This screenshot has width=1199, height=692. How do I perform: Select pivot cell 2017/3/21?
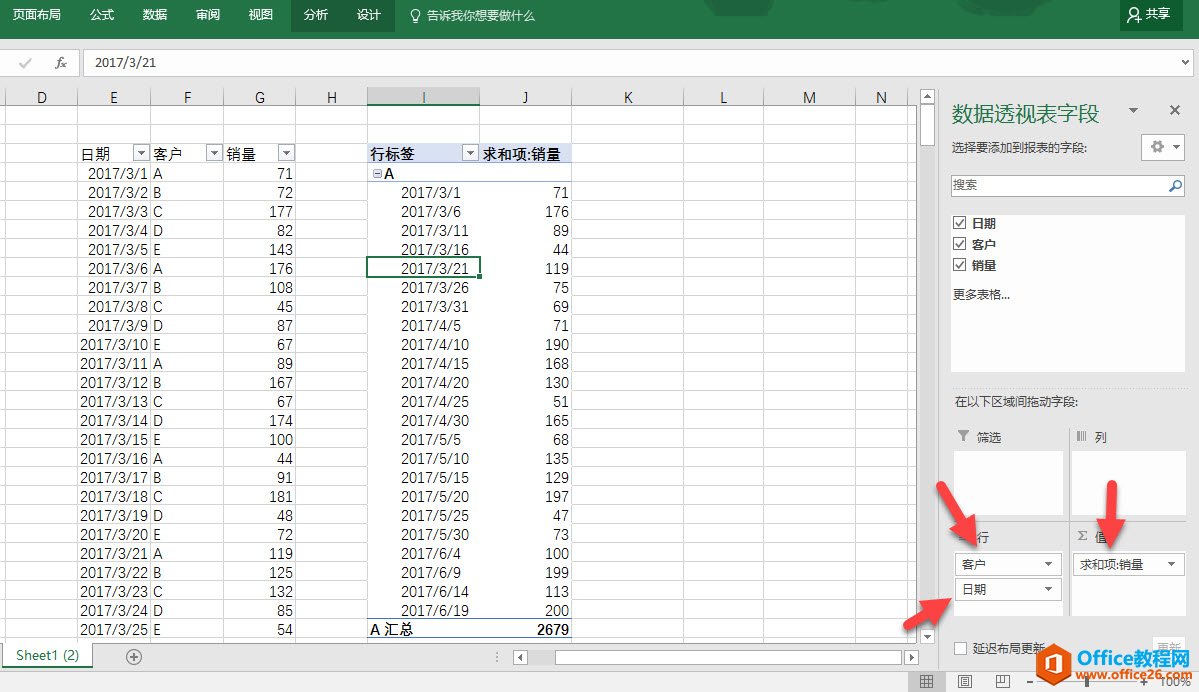(x=424, y=268)
